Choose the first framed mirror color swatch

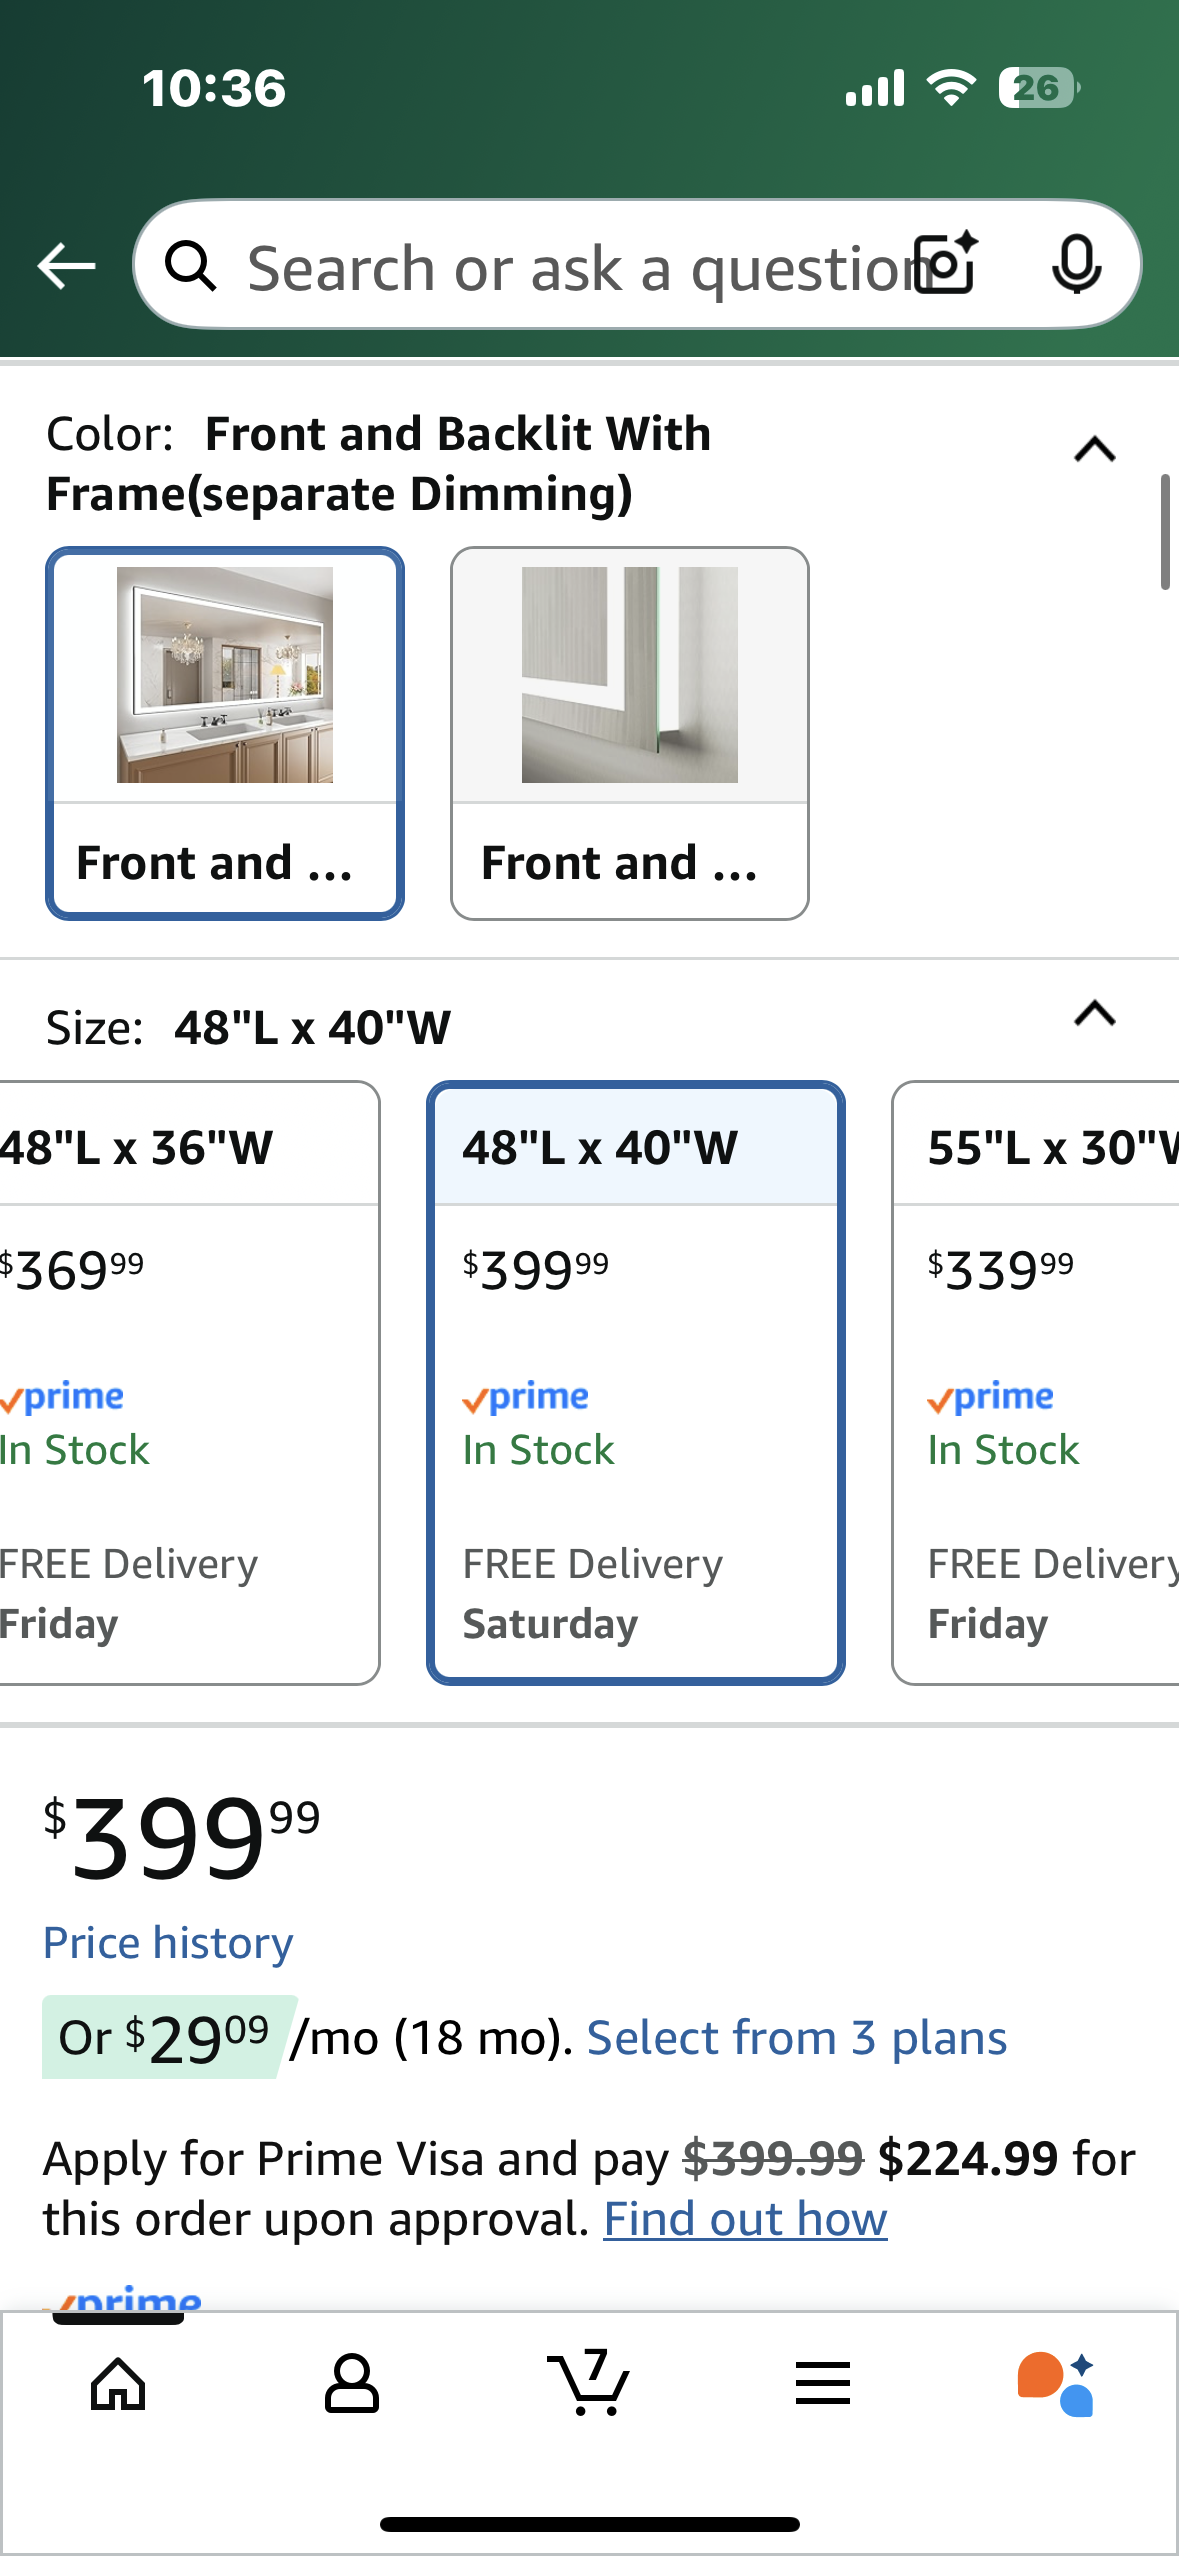[225, 732]
